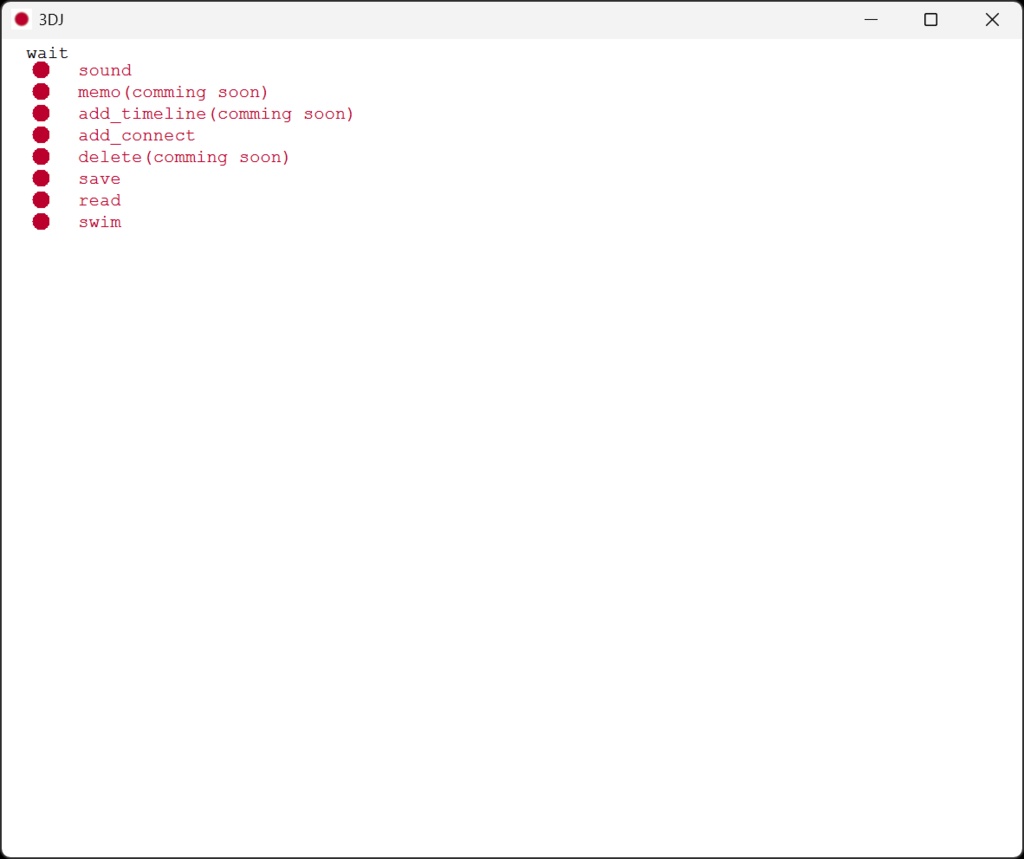The width and height of the screenshot is (1024, 859).
Task: Click the red circle beside delete(comming soon)
Action: point(41,156)
